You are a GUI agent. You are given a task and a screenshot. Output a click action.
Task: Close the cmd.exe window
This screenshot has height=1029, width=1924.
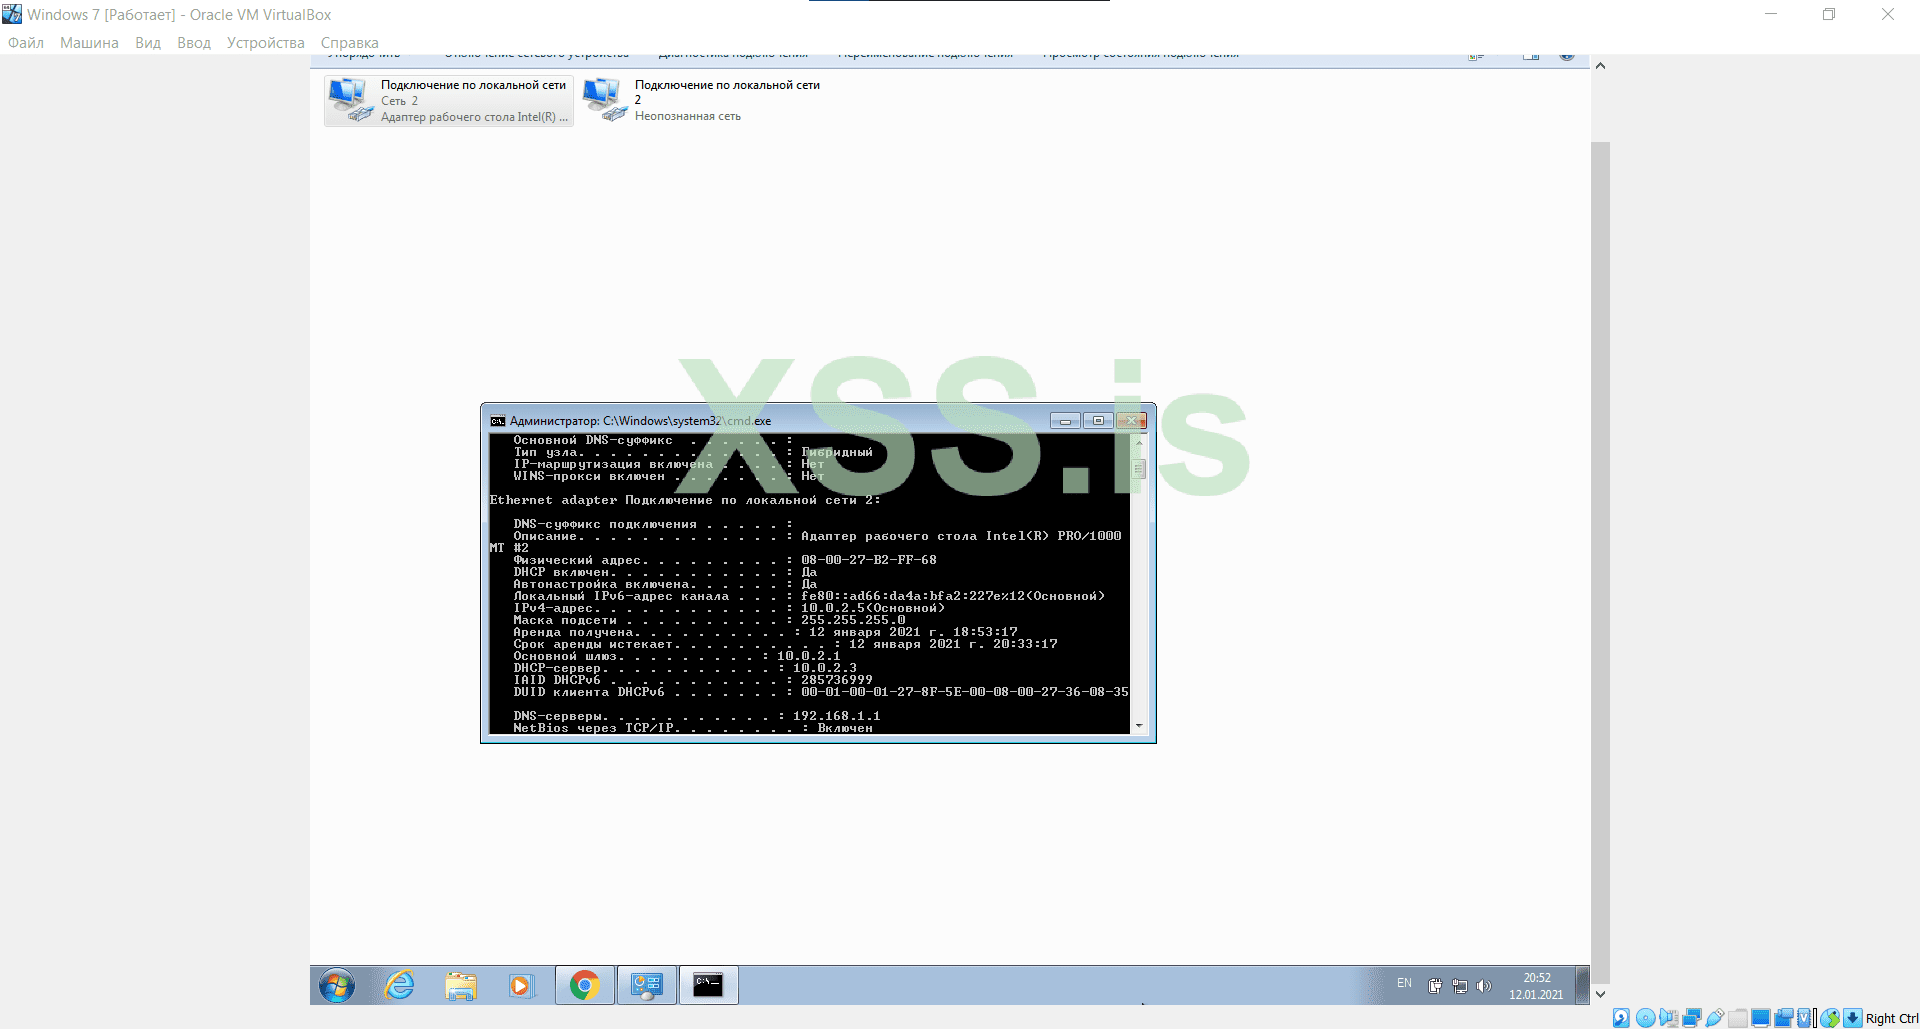click(1131, 421)
